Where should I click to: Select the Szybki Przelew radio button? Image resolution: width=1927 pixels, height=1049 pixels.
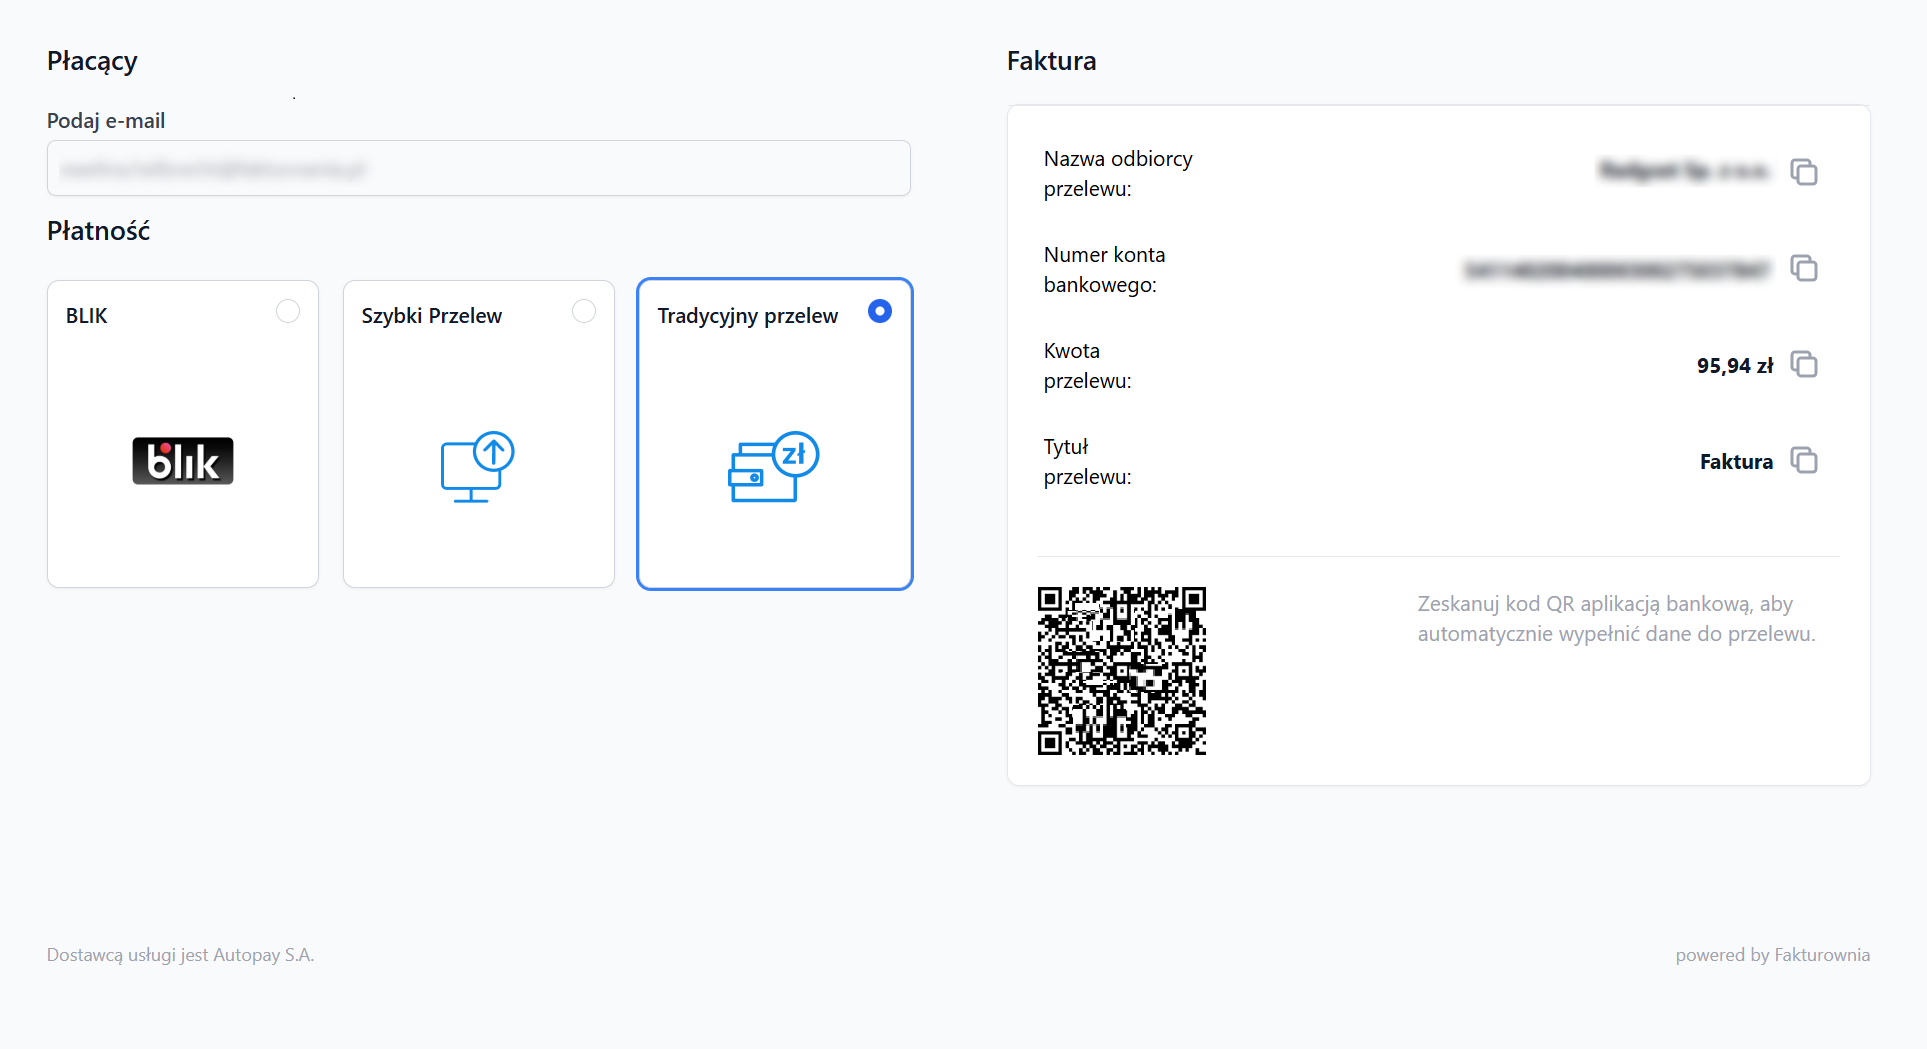(584, 311)
